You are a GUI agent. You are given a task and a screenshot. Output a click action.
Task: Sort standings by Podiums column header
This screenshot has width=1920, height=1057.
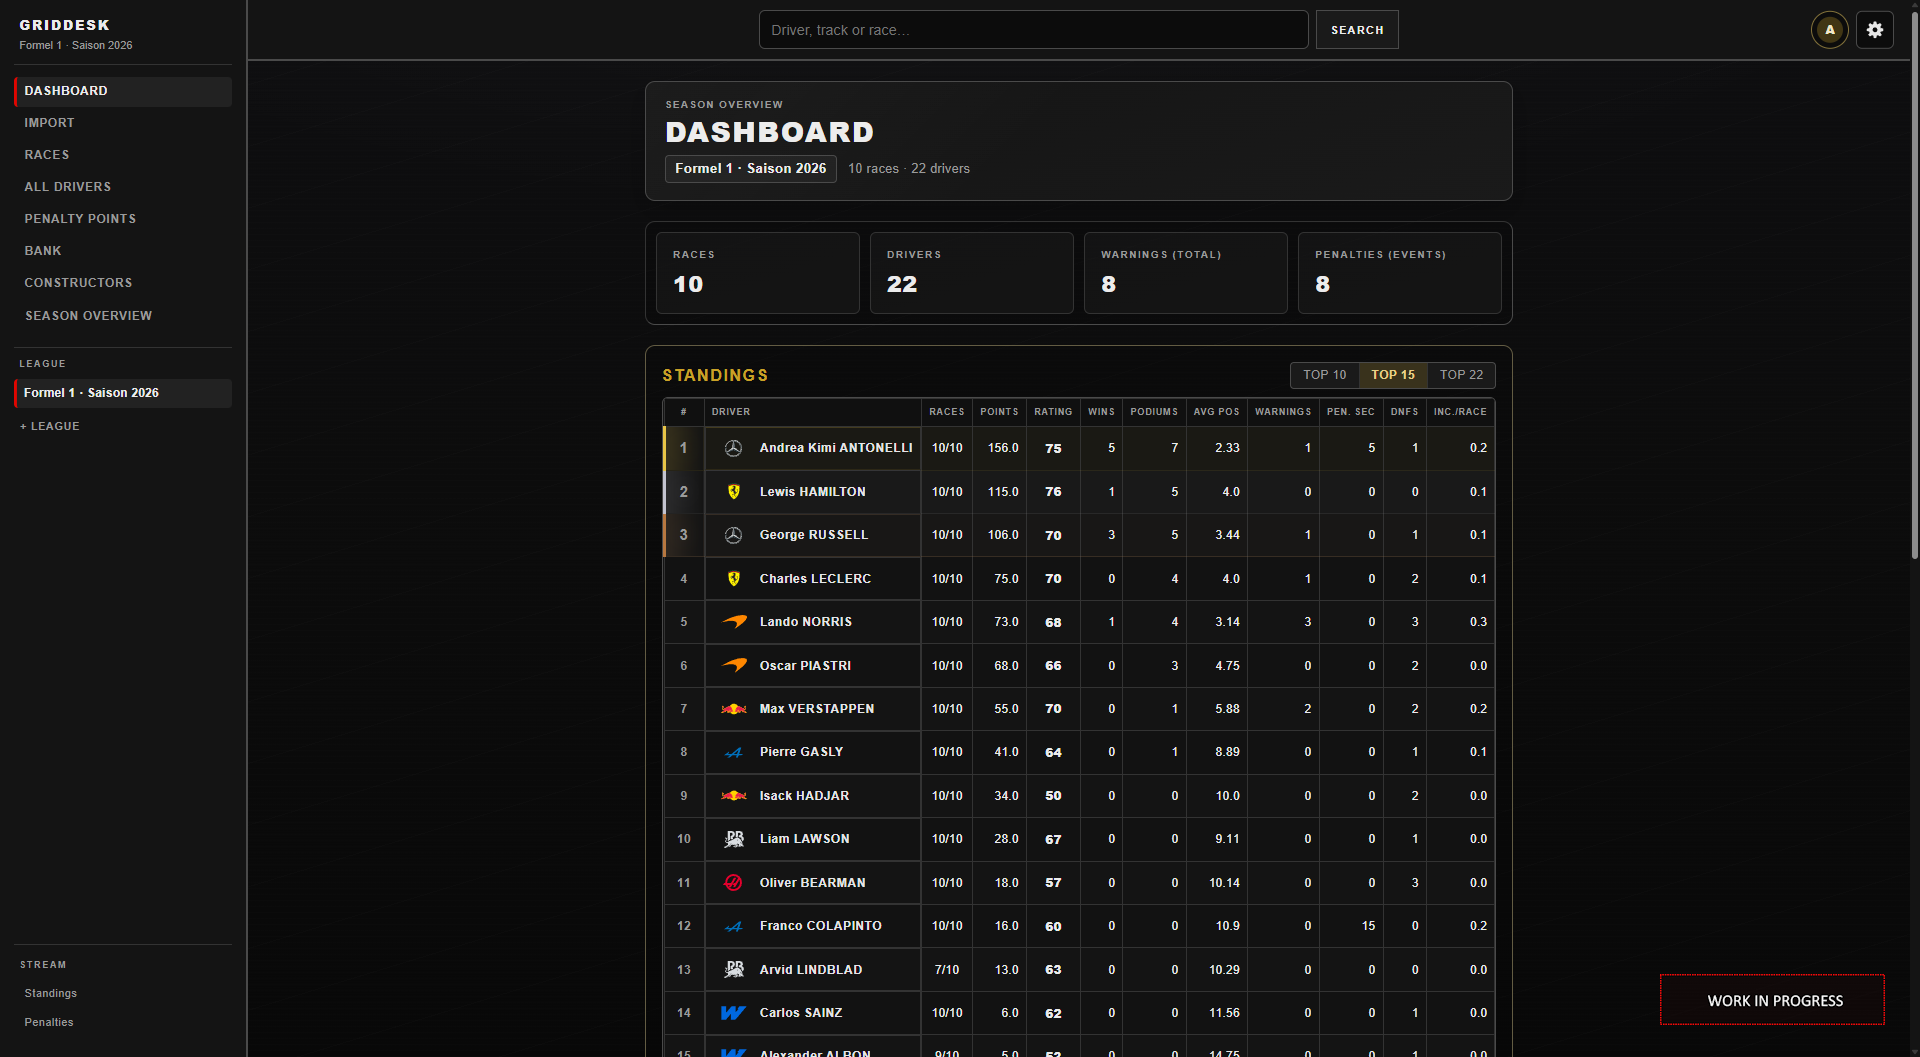tap(1154, 412)
